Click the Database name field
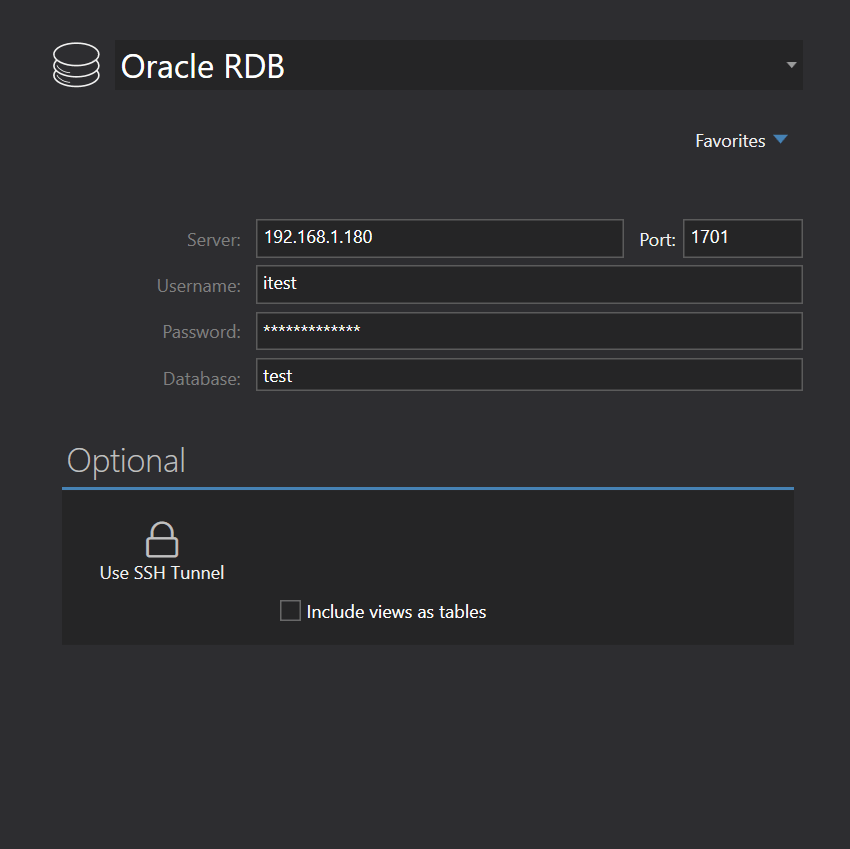Screen dimensions: 850x849 [529, 374]
